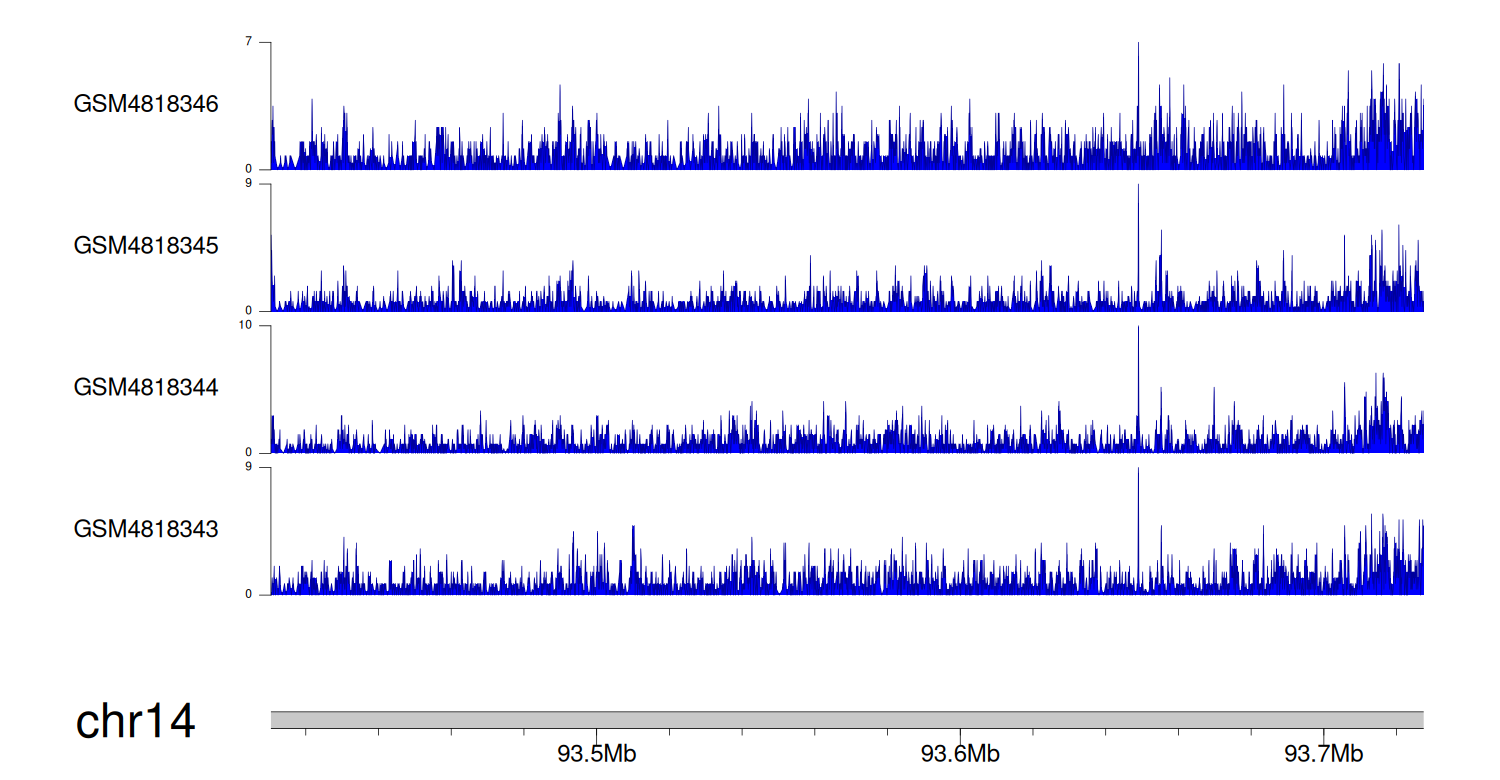
Task: Select the GSM4818345 track label
Action: (146, 246)
